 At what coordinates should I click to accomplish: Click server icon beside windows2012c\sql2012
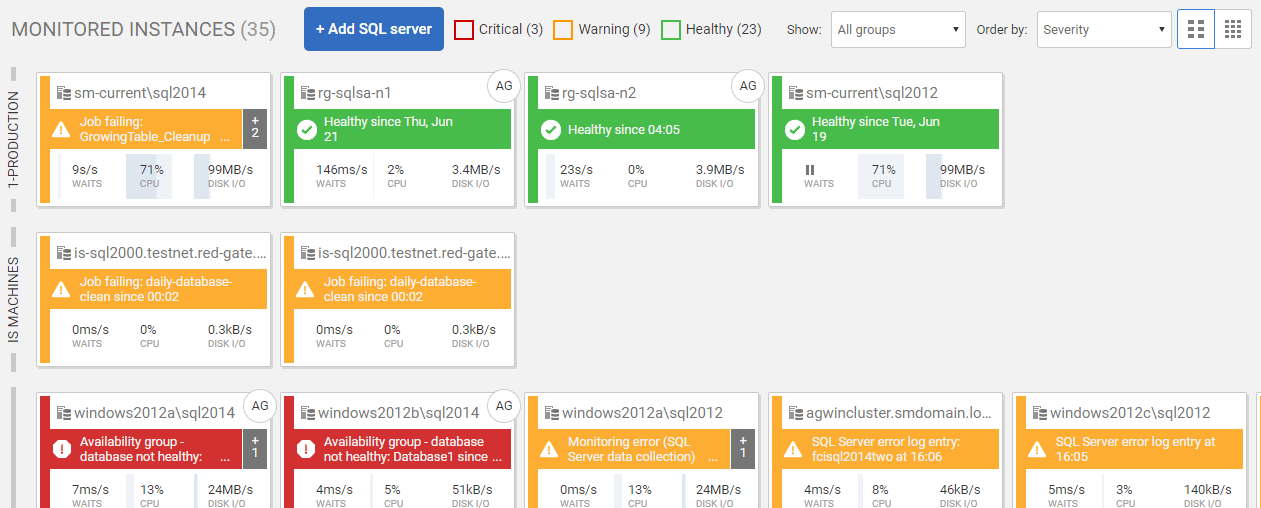(1039, 413)
